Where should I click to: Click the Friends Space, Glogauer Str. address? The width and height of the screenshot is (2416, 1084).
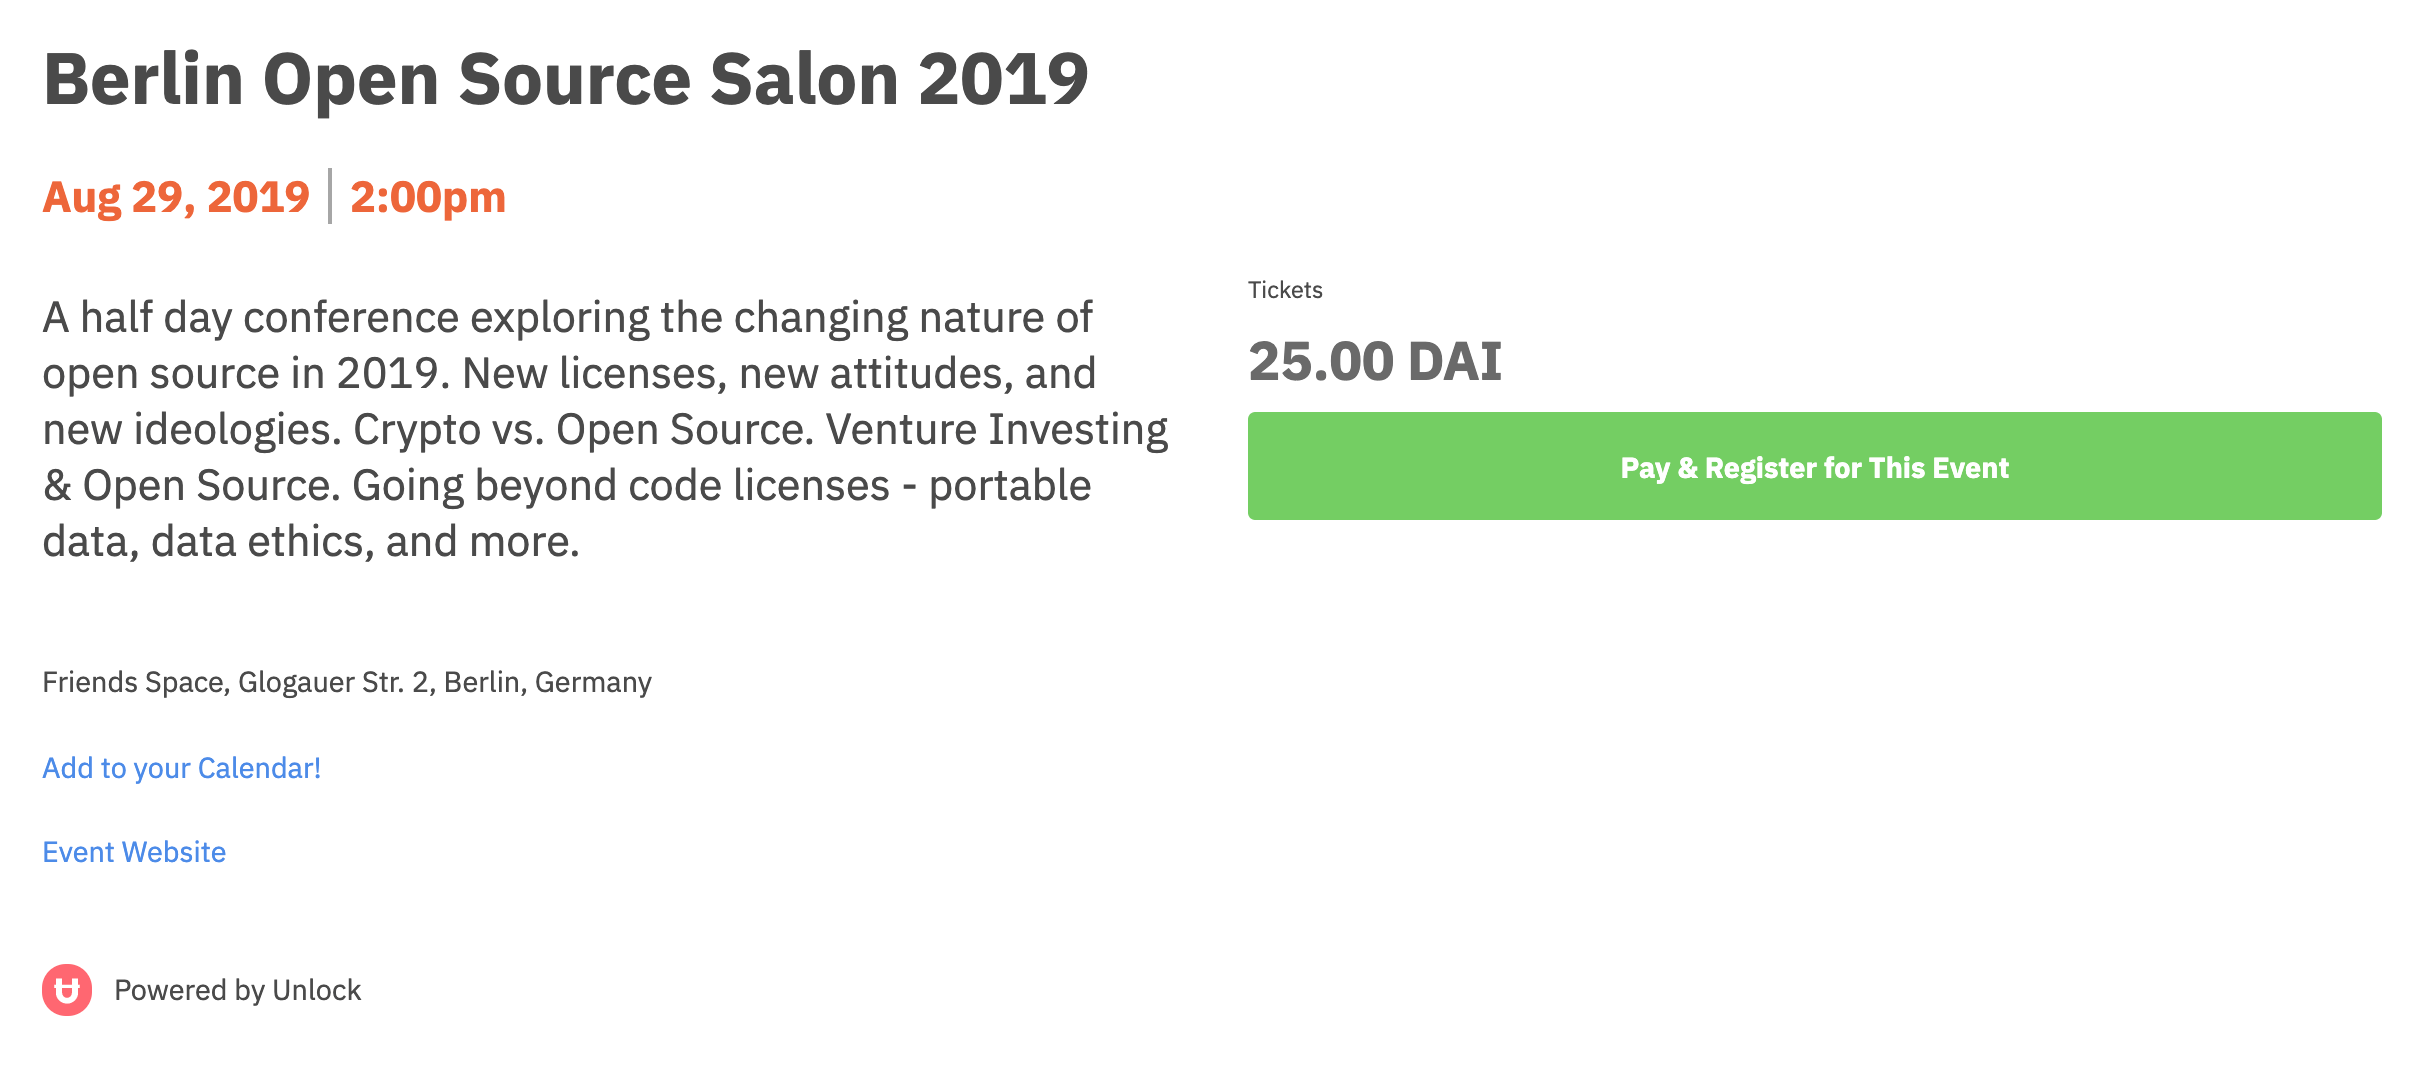(x=347, y=682)
